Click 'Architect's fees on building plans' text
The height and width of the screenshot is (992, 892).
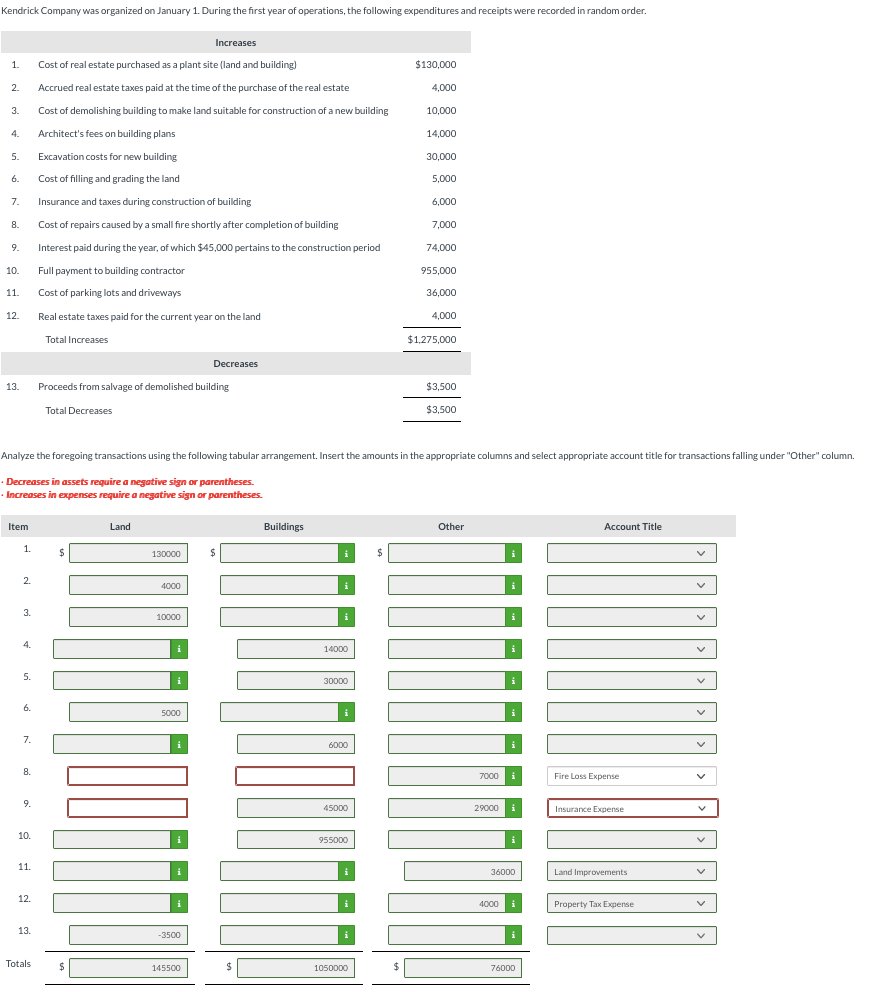click(x=106, y=133)
